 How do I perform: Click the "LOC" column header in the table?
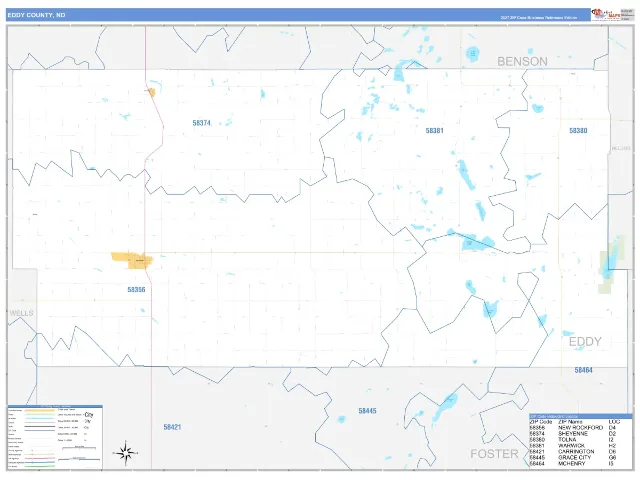tap(614, 422)
